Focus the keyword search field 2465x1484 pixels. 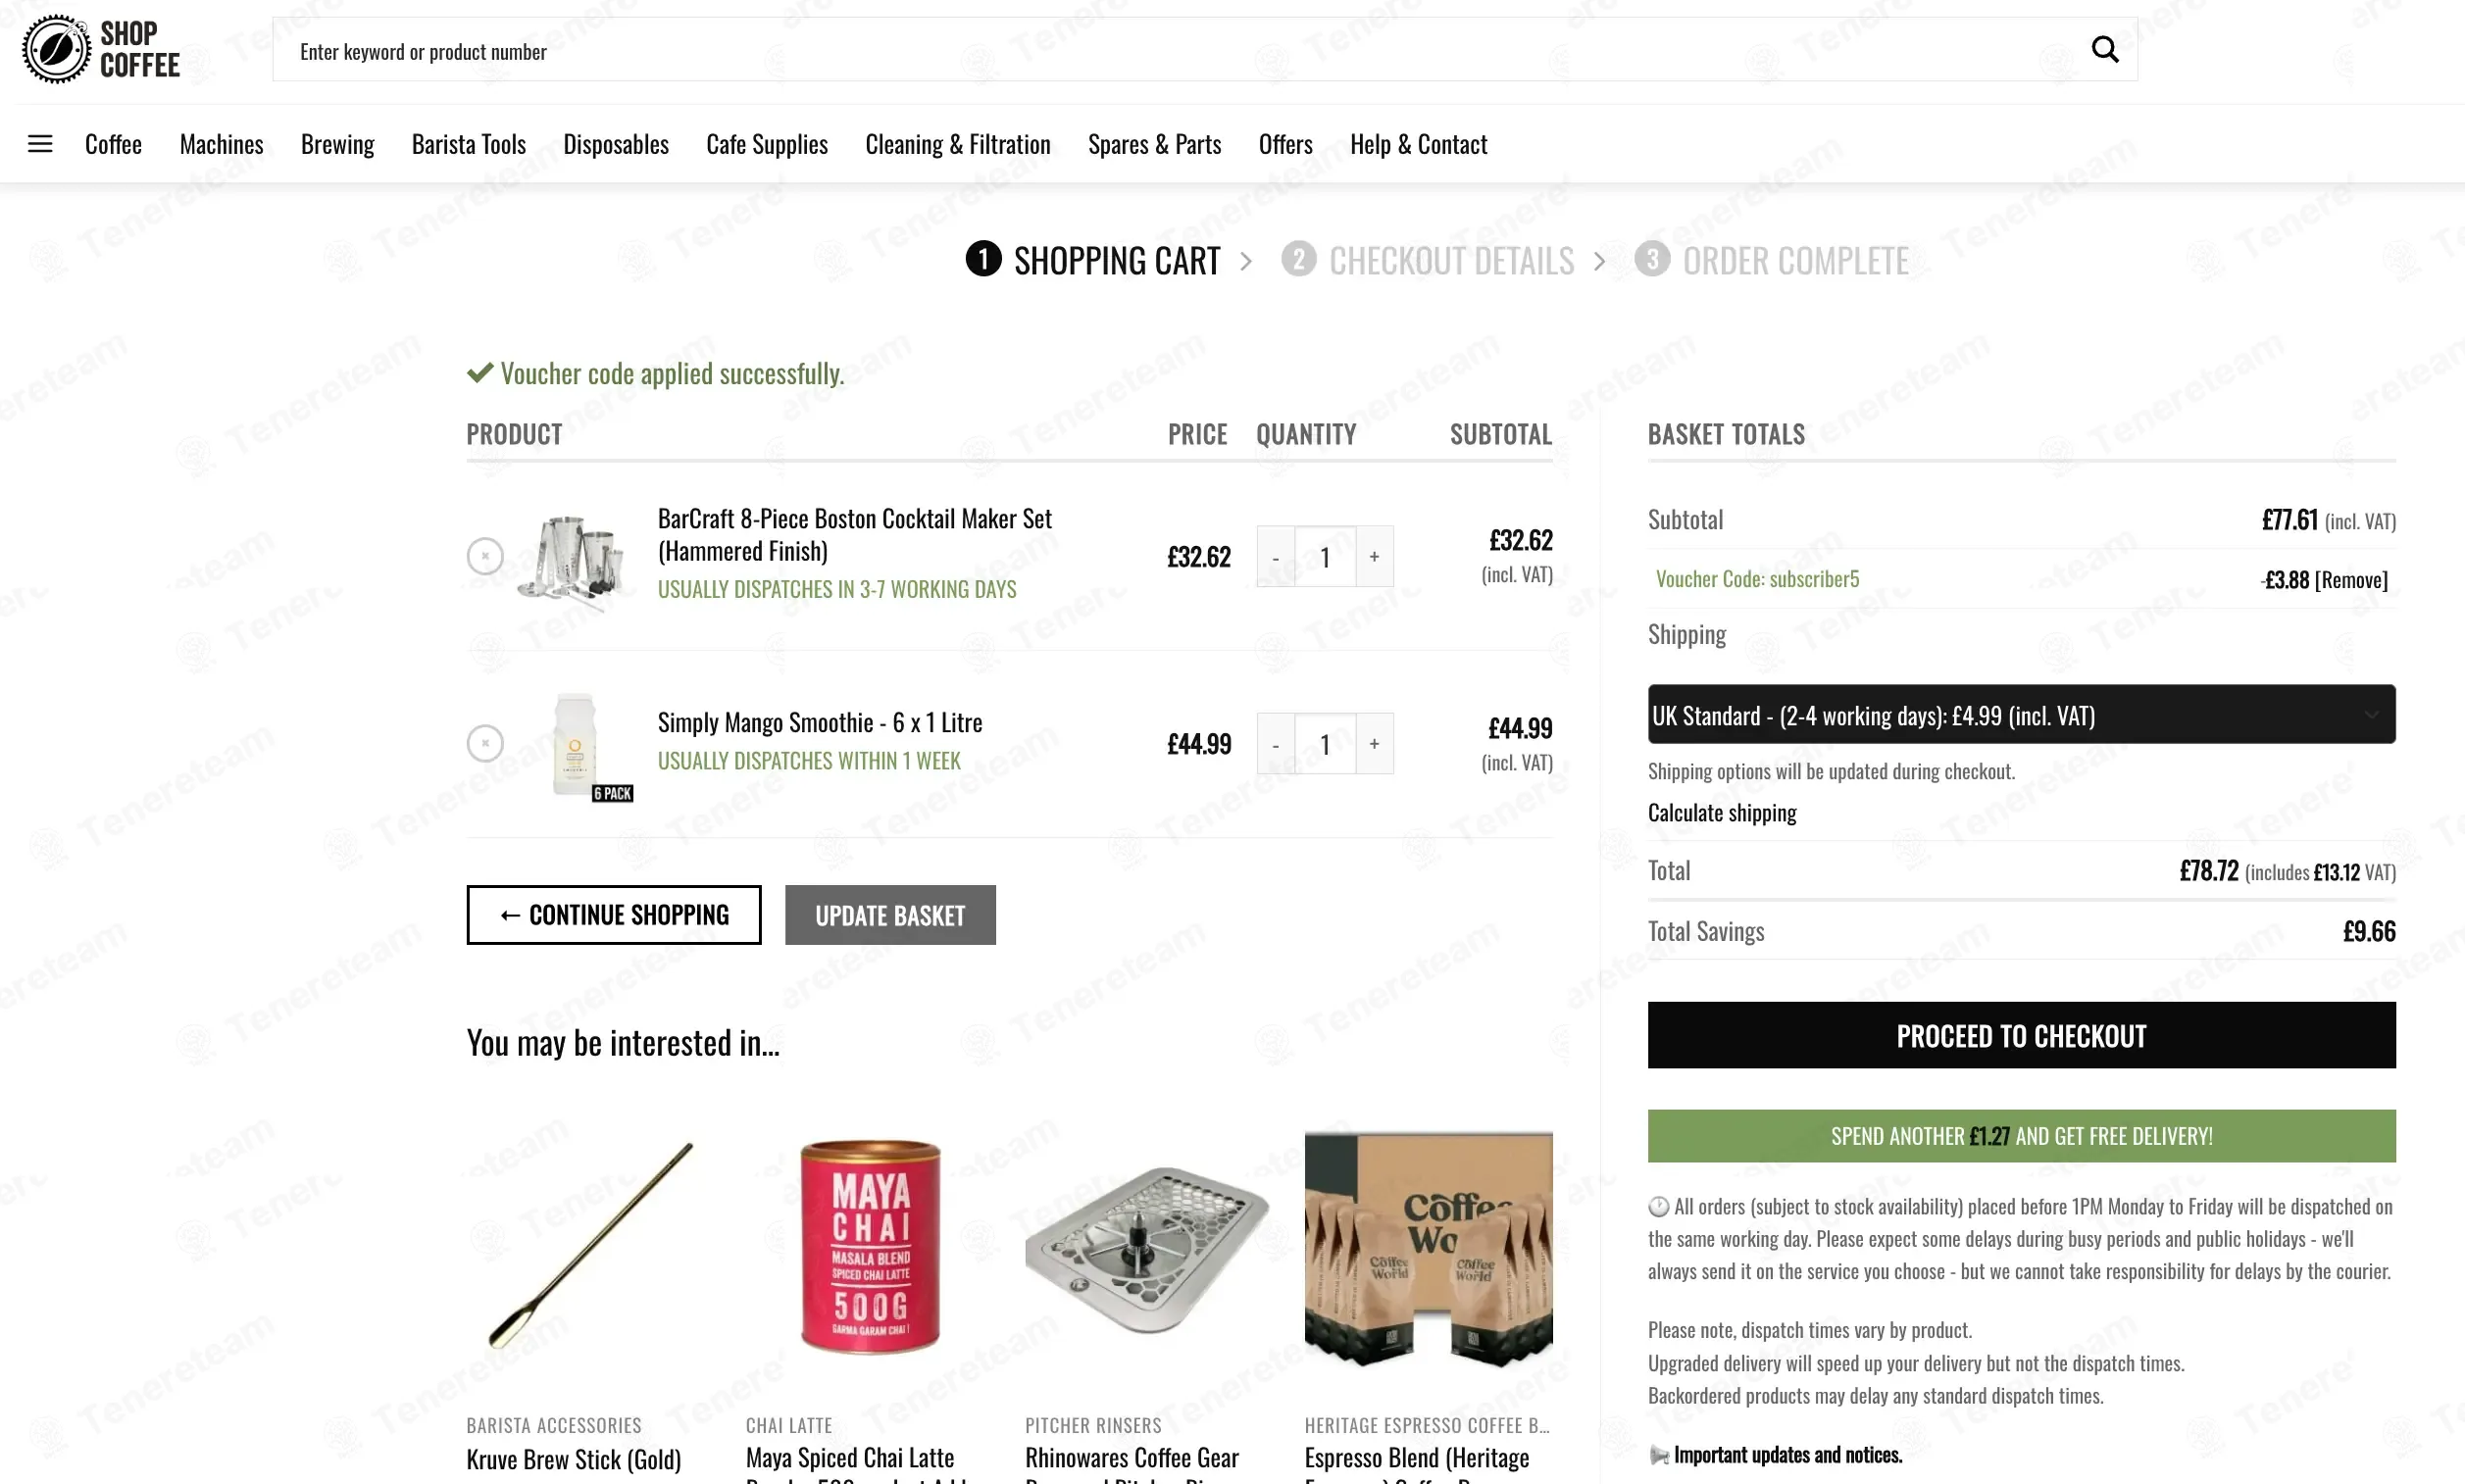coord(1180,51)
